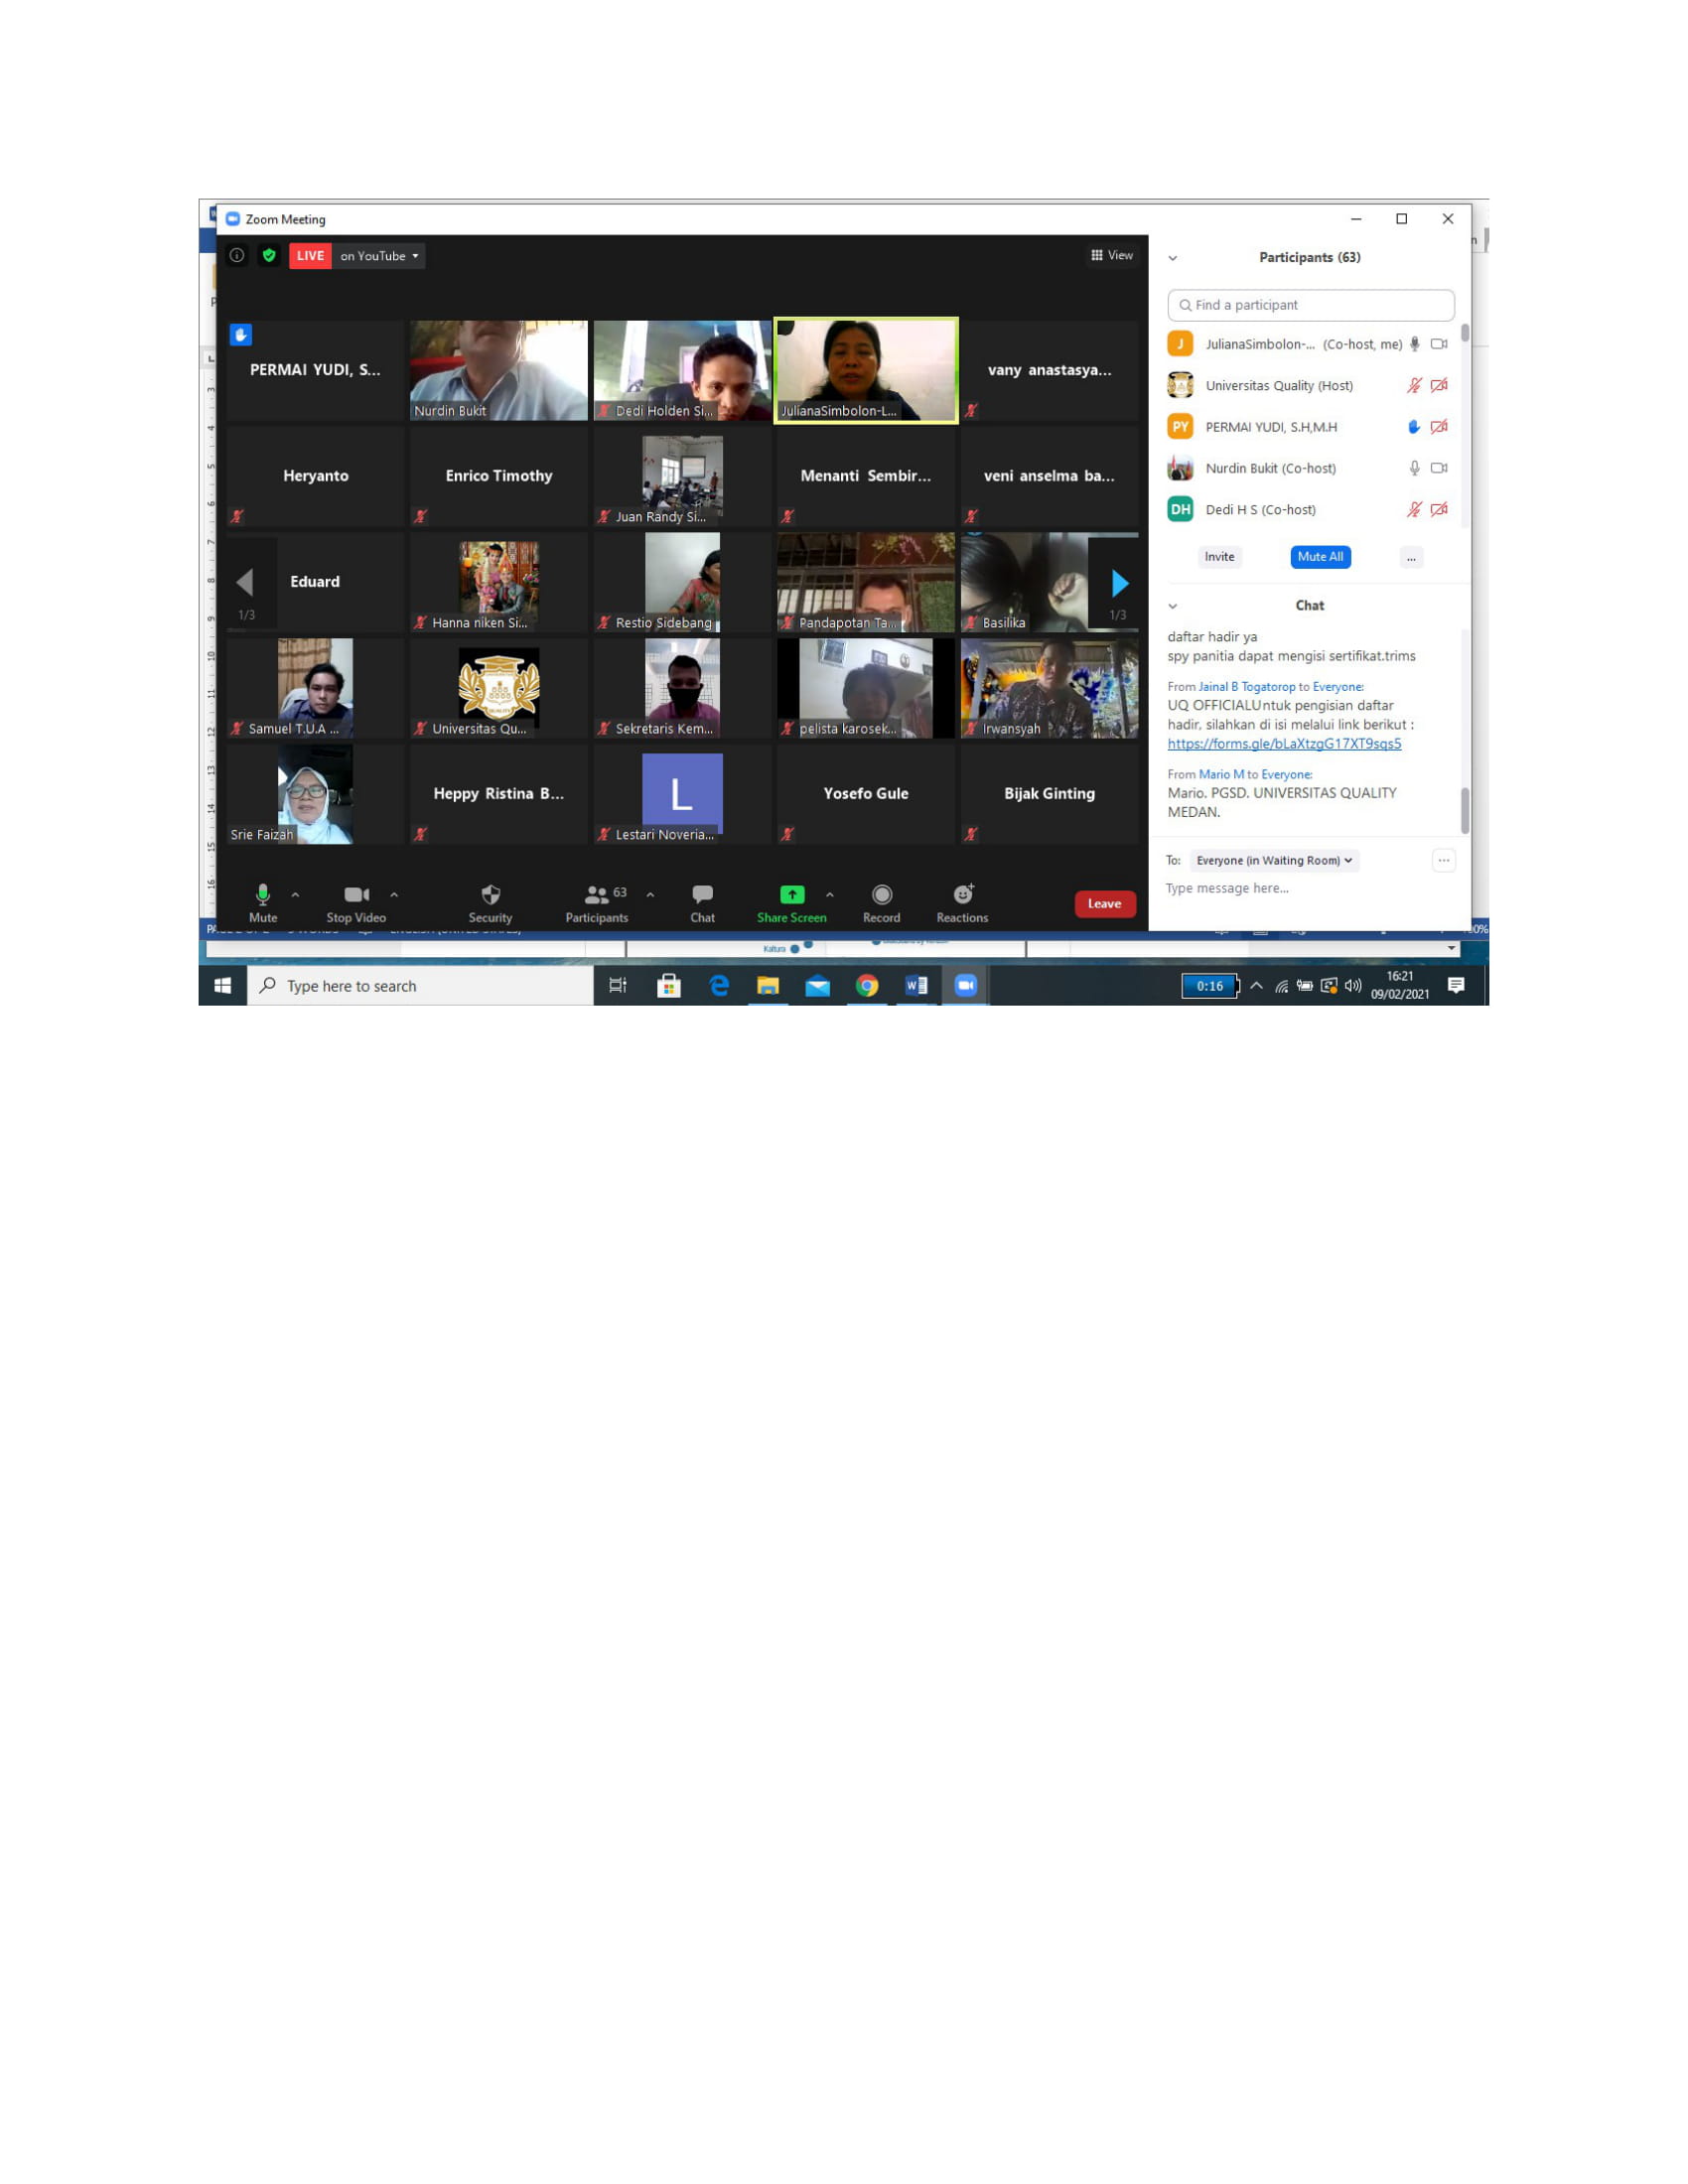This screenshot has height=2184, width=1688.
Task: Toggle Universitas Quality (Host) video icon
Action: point(1439,385)
